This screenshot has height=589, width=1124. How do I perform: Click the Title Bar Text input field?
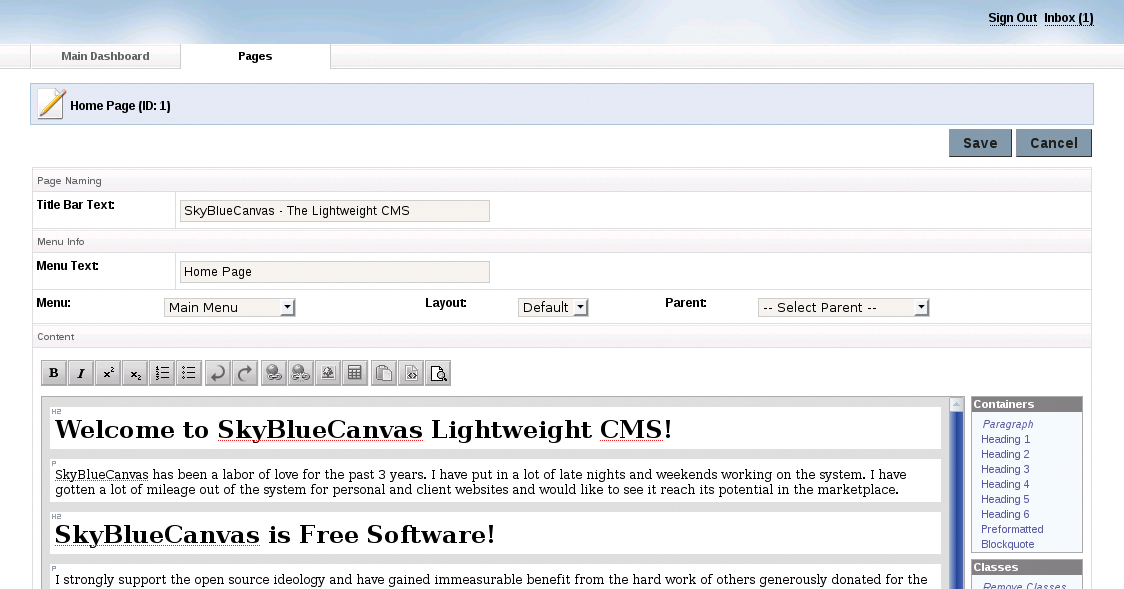335,211
